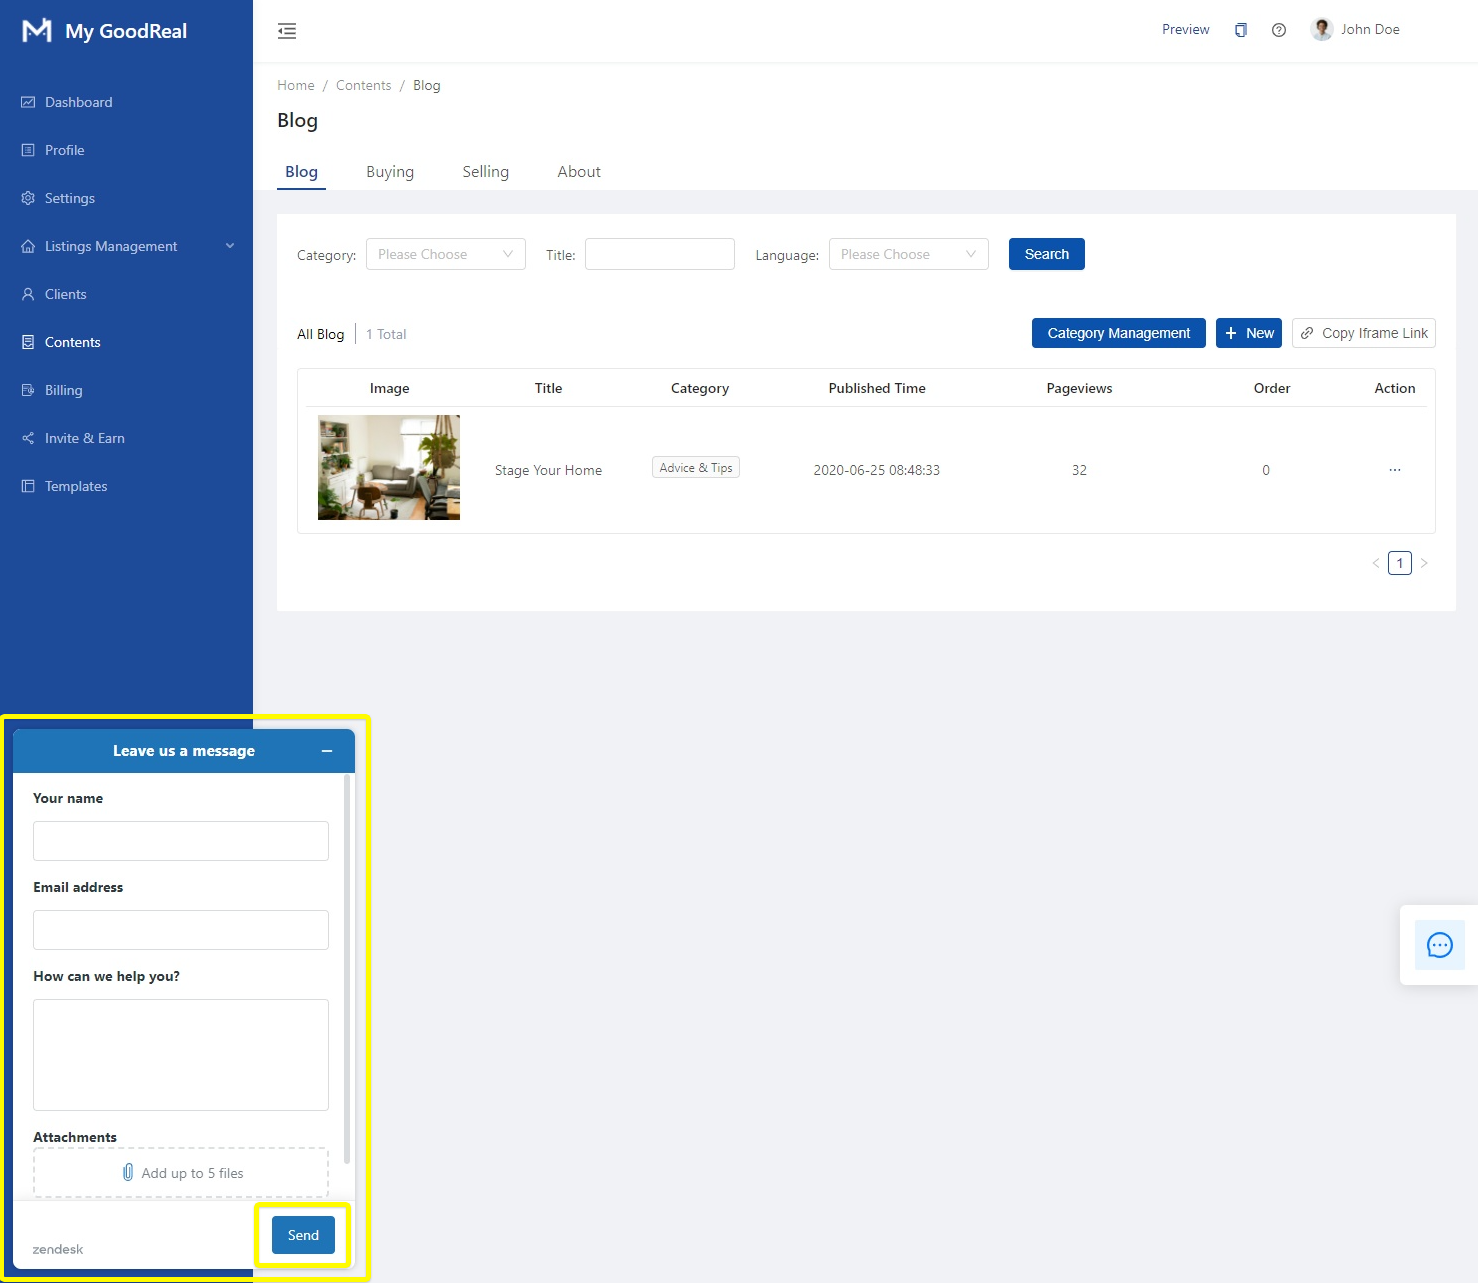Minimize the Leave us a message panel
This screenshot has height=1283, width=1478.
[327, 751]
